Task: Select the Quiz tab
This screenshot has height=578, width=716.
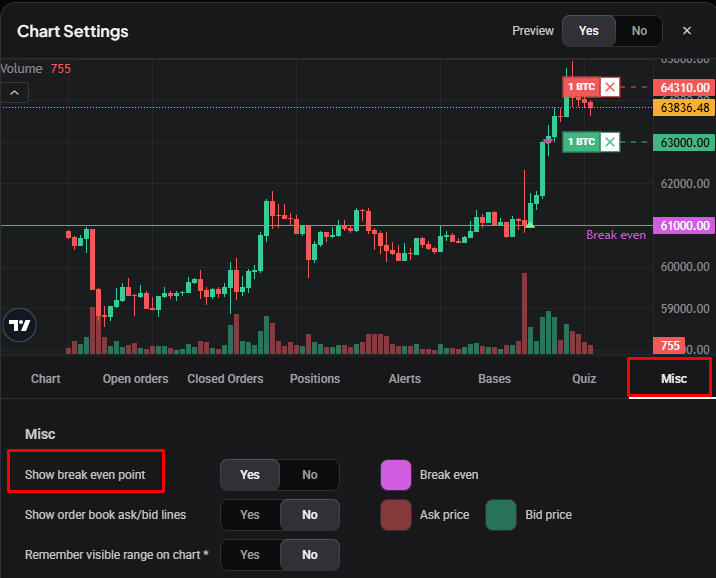Action: (584, 378)
